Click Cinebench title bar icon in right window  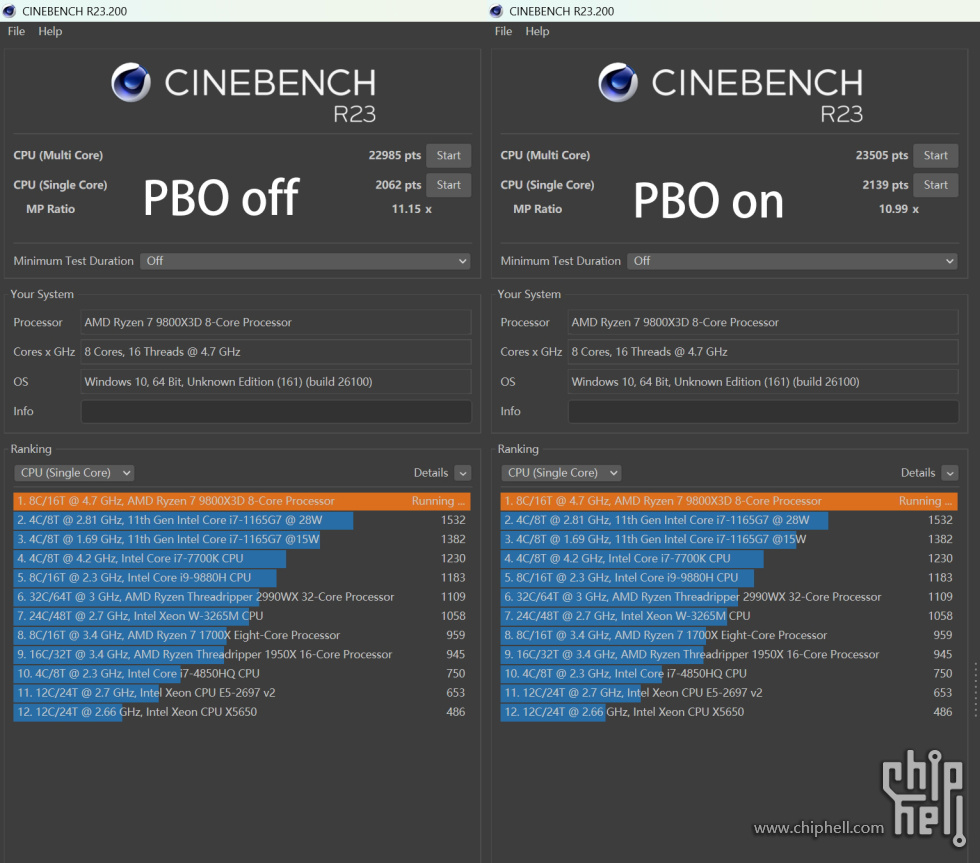496,11
